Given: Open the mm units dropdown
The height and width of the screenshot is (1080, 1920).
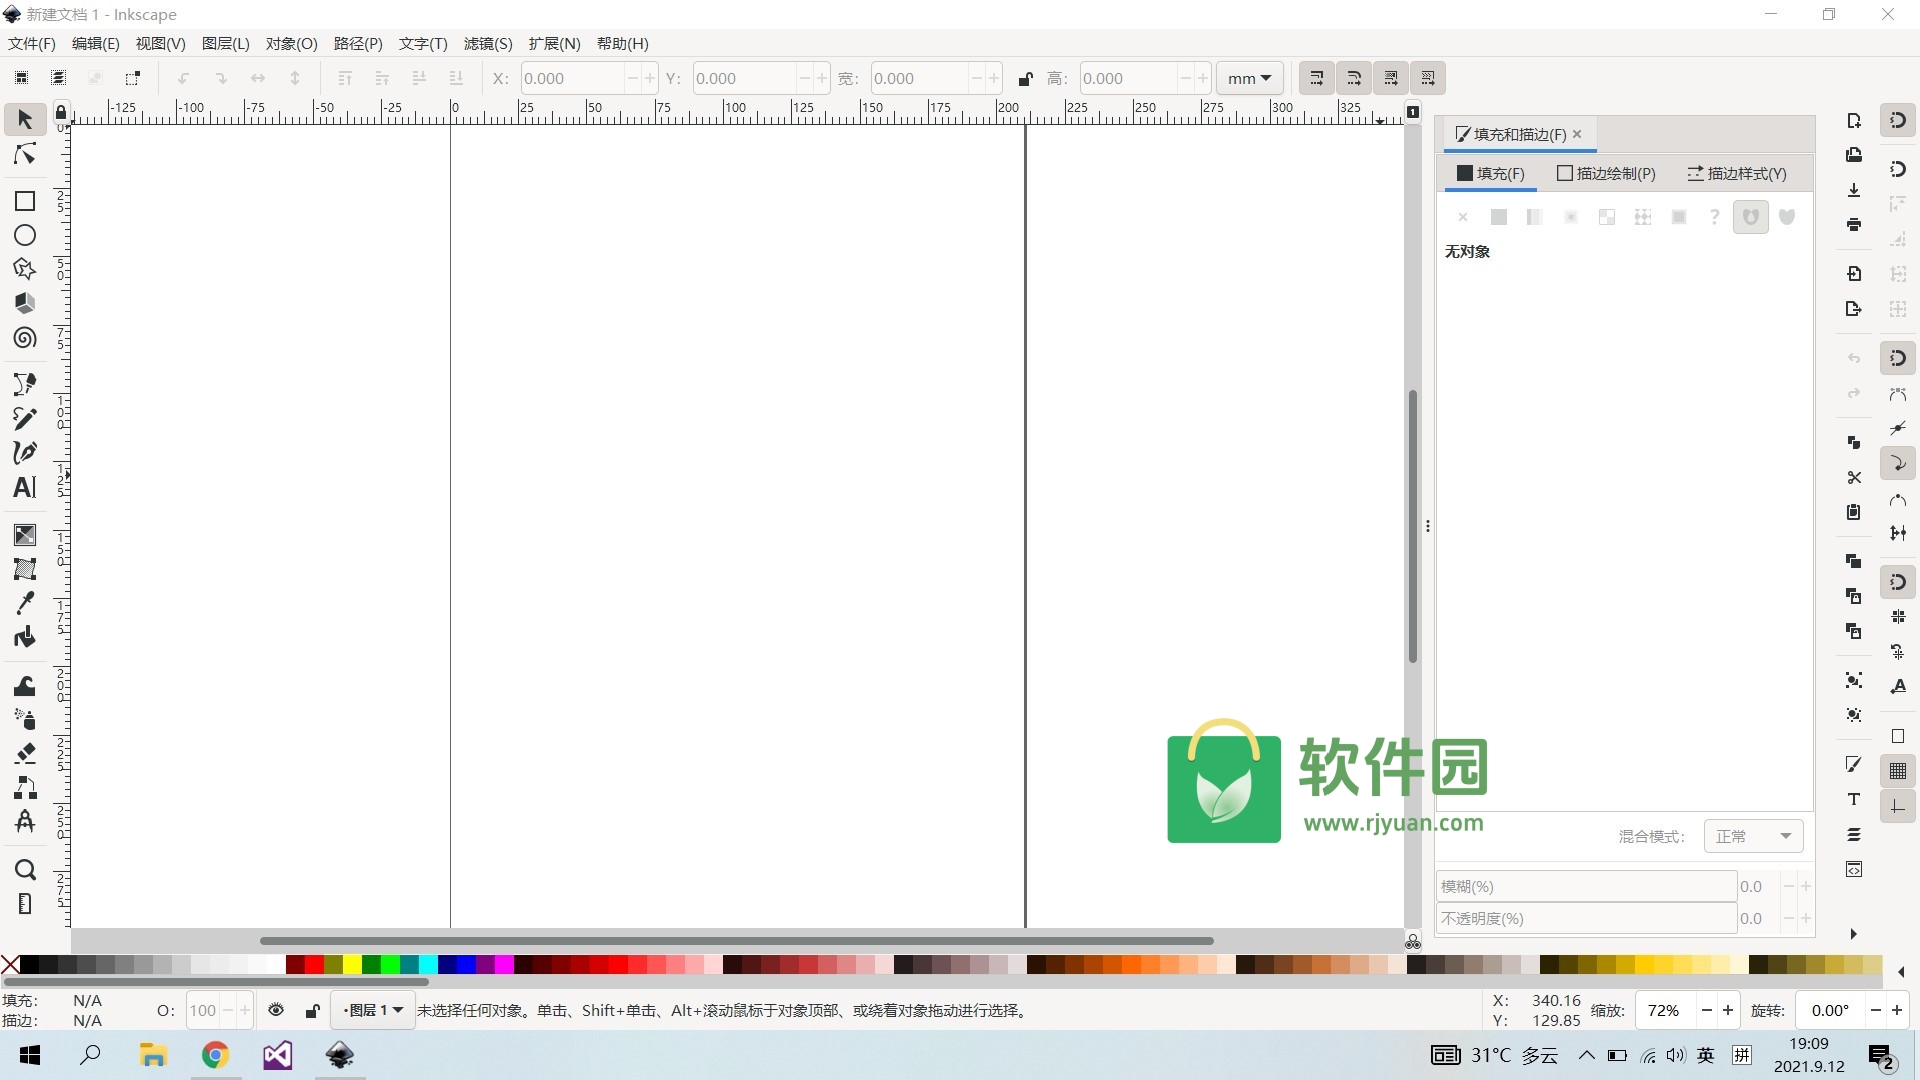Looking at the screenshot, I should (1249, 78).
